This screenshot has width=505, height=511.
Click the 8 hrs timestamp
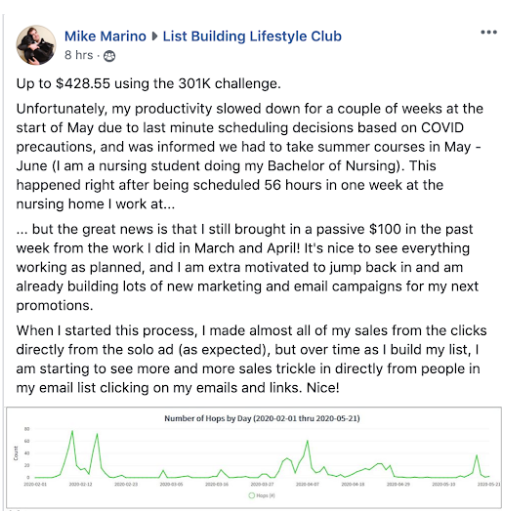(x=79, y=55)
